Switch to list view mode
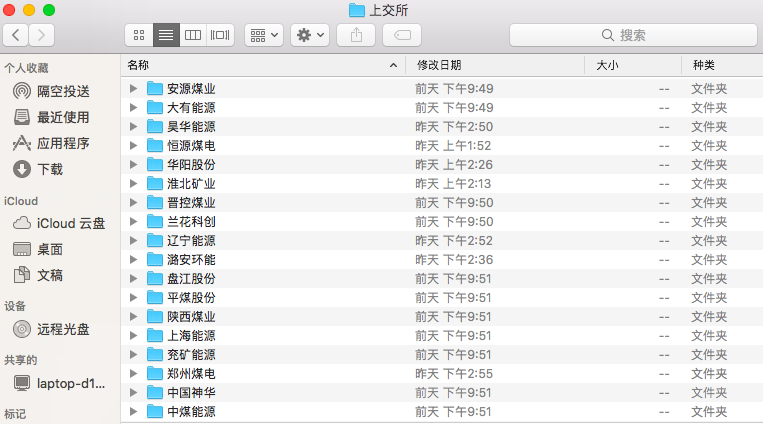This screenshot has height=424, width=763. click(x=166, y=35)
